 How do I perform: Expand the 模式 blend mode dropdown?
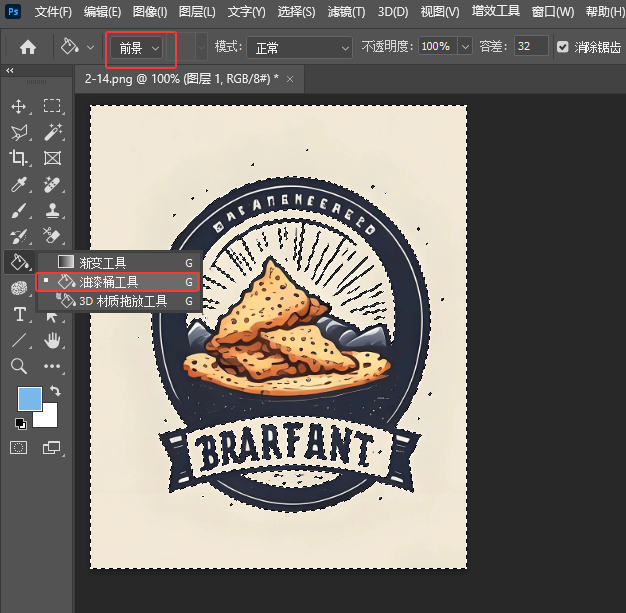[x=300, y=47]
